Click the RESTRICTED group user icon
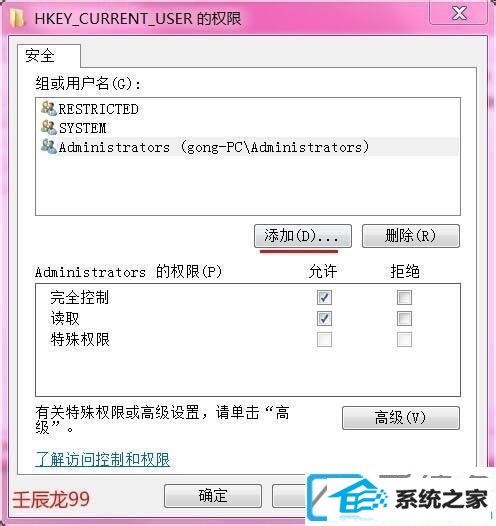The height and width of the screenshot is (526, 496). tap(49, 109)
